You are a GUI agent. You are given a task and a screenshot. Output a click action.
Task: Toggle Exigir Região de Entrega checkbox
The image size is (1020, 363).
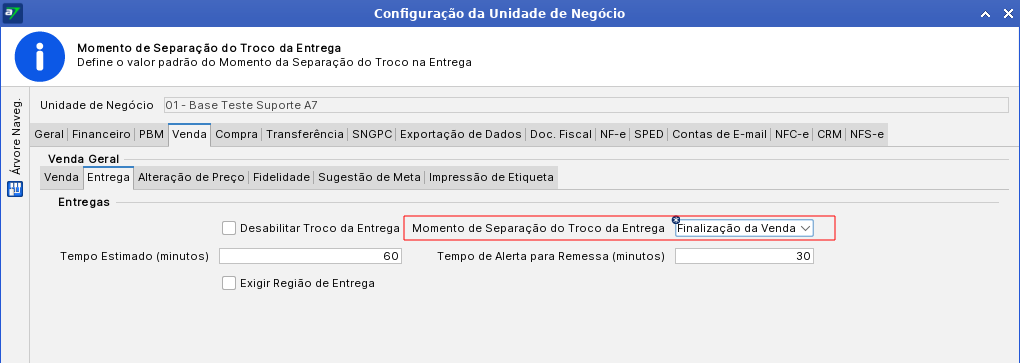click(x=228, y=283)
